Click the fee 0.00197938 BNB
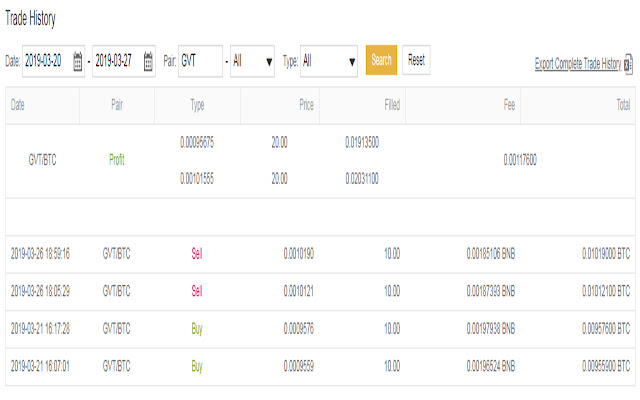 pos(491,329)
